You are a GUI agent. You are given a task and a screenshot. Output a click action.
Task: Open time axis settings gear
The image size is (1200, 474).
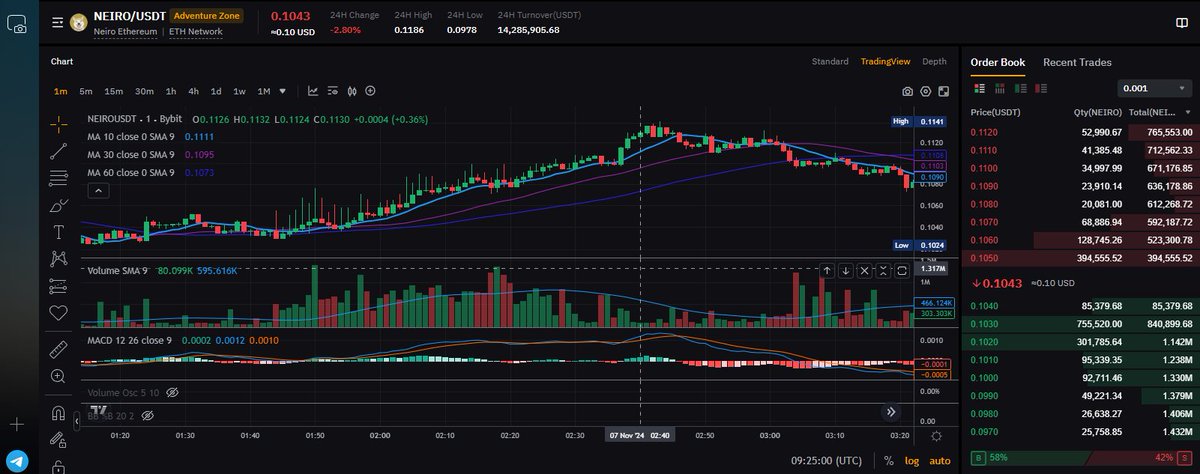[936, 436]
